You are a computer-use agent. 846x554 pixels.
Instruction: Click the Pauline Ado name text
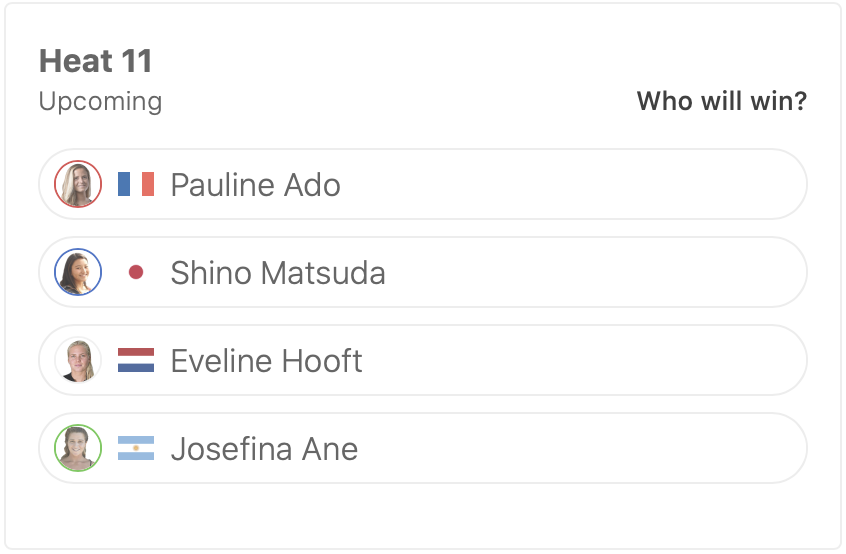click(255, 185)
